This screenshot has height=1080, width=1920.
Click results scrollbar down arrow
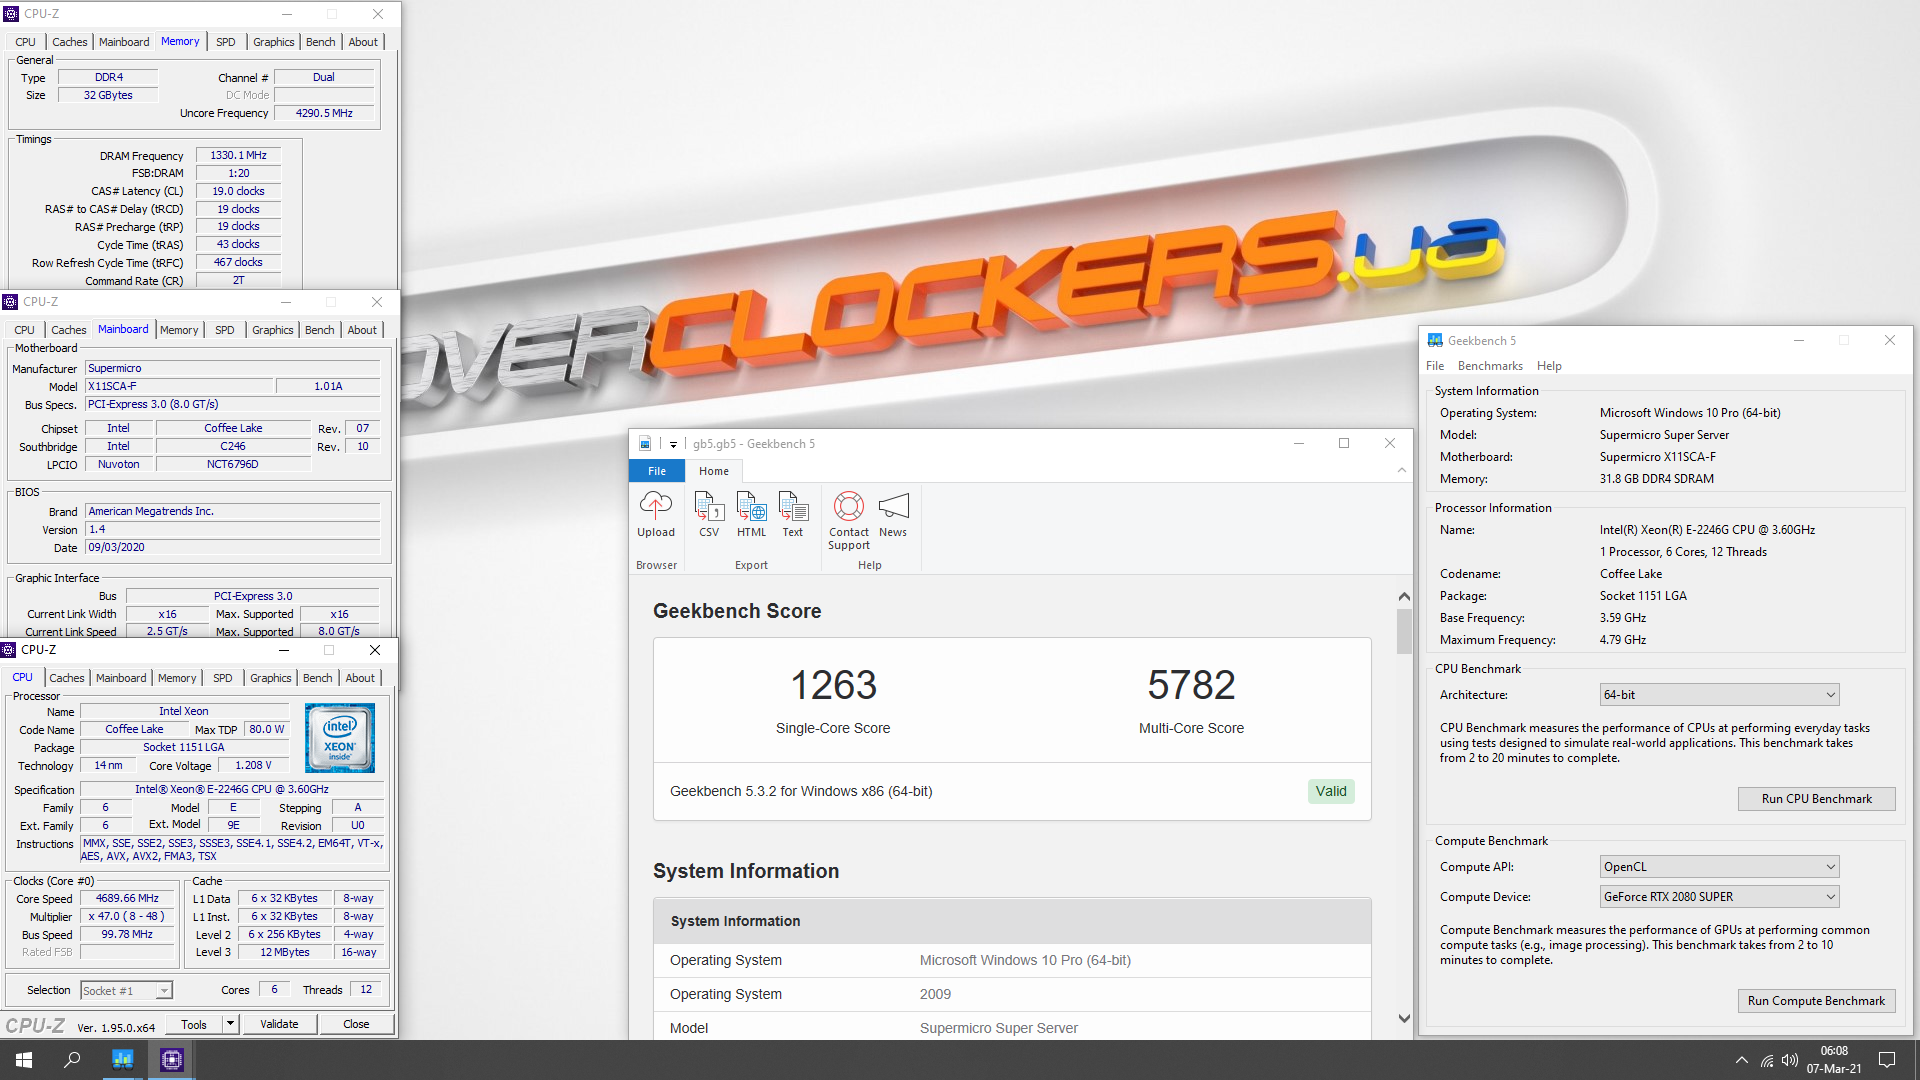pos(1404,1019)
